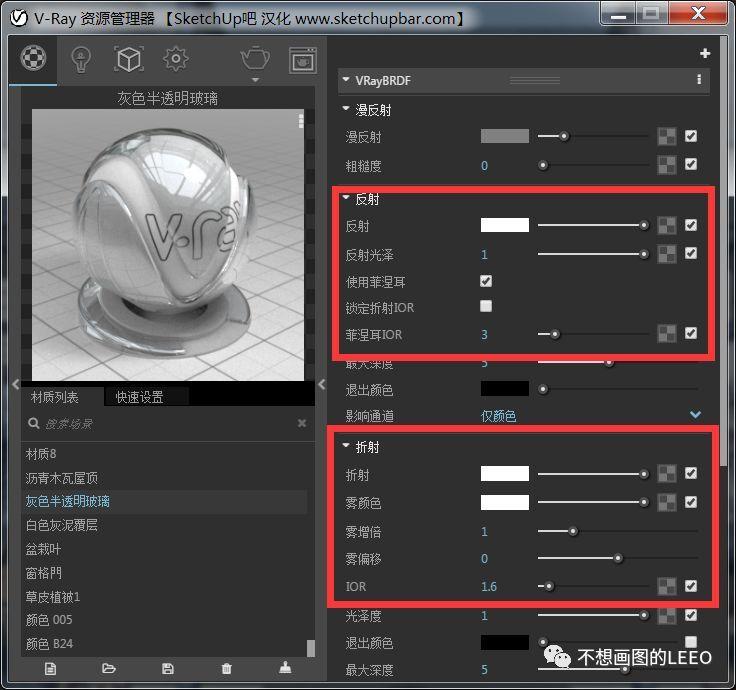Click the material preview thumbnail
736x690 pixels.
click(x=168, y=245)
